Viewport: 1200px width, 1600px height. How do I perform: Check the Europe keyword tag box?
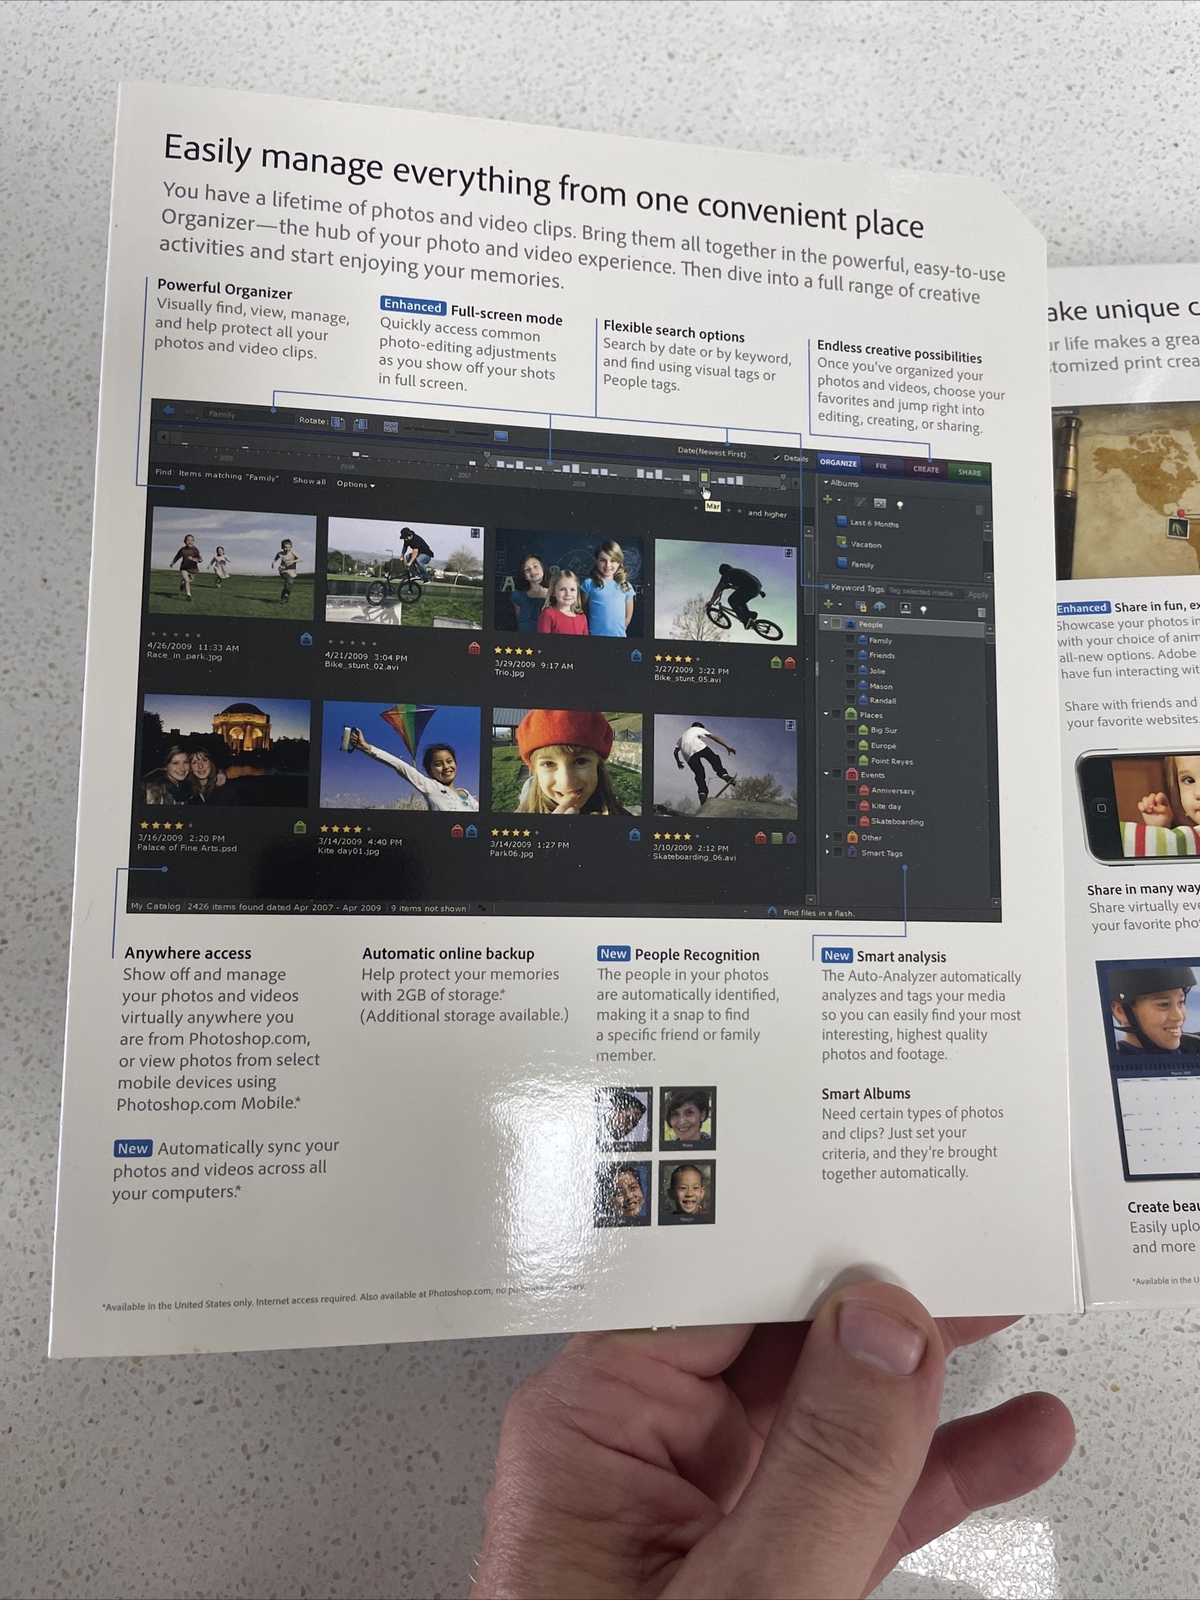pos(851,744)
